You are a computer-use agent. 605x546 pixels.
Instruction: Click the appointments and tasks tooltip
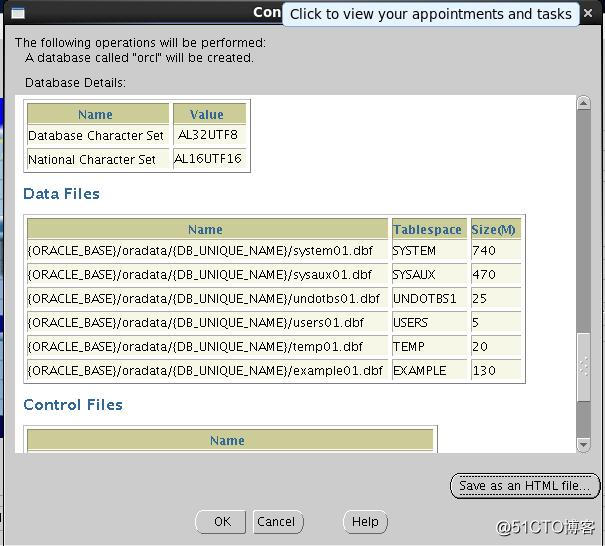(431, 14)
